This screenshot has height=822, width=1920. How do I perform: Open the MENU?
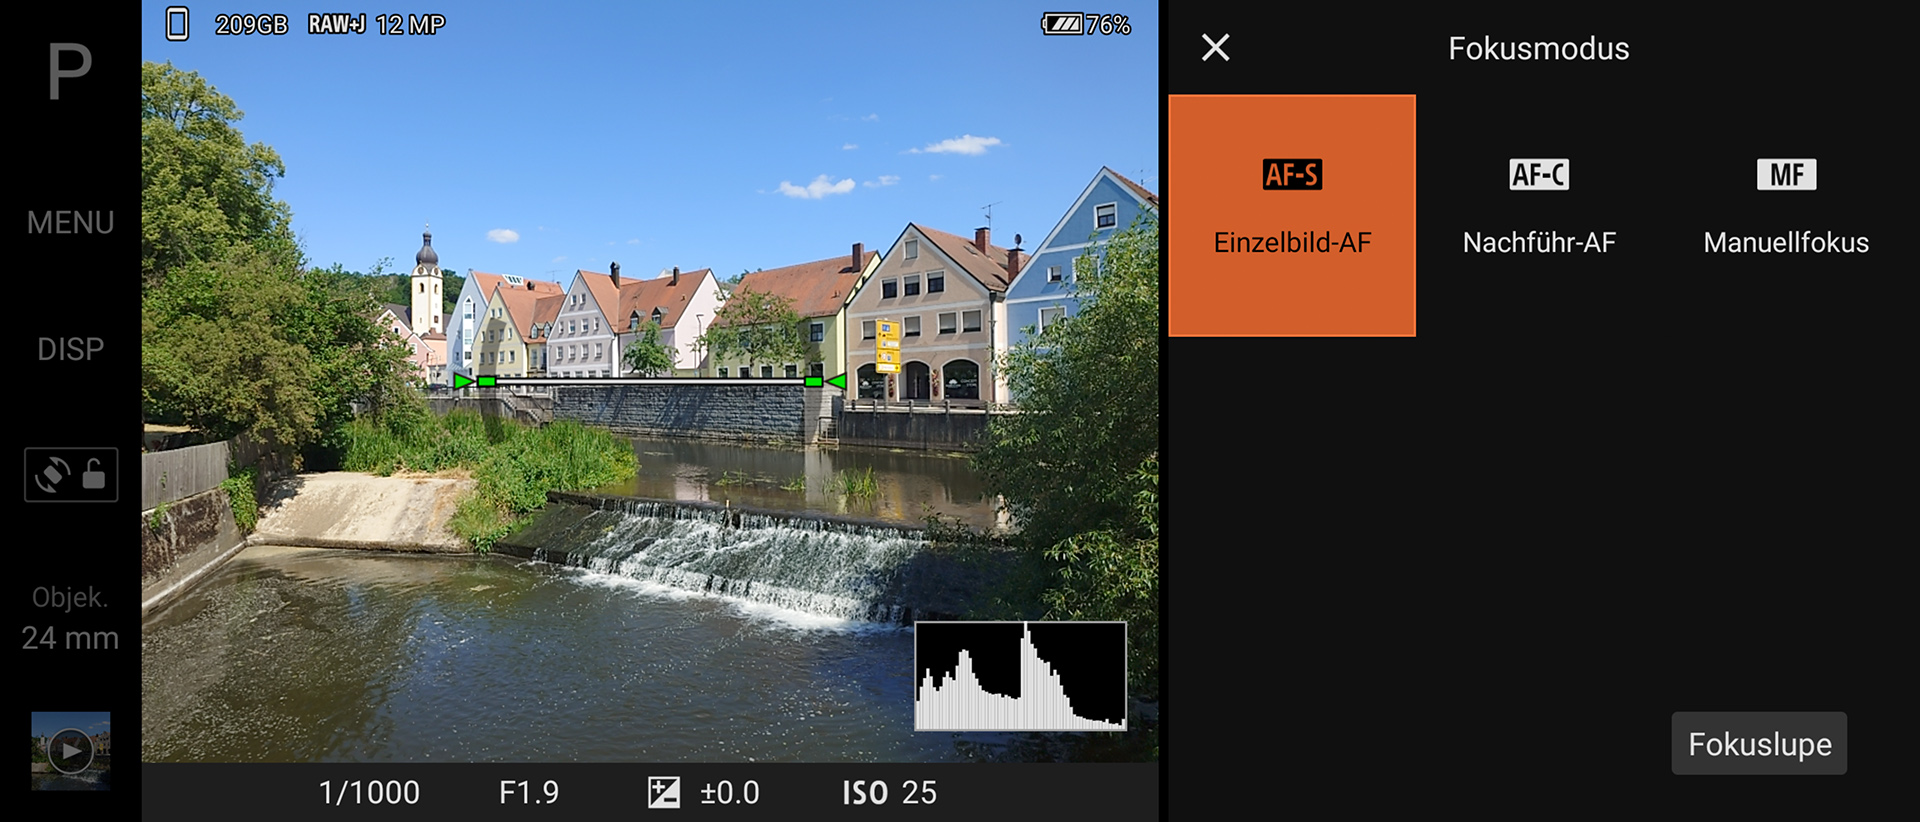tap(70, 222)
